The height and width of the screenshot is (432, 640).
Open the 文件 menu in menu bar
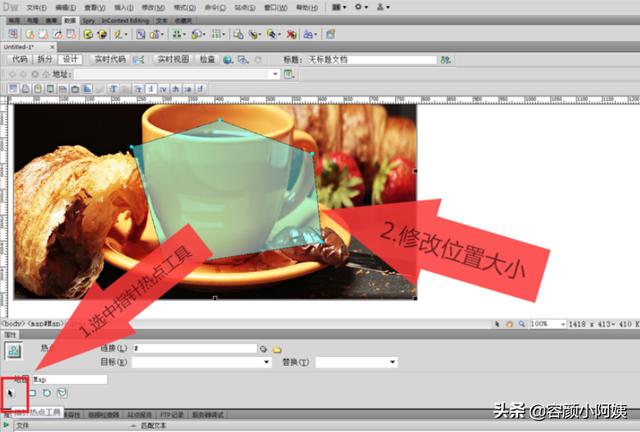[36, 7]
